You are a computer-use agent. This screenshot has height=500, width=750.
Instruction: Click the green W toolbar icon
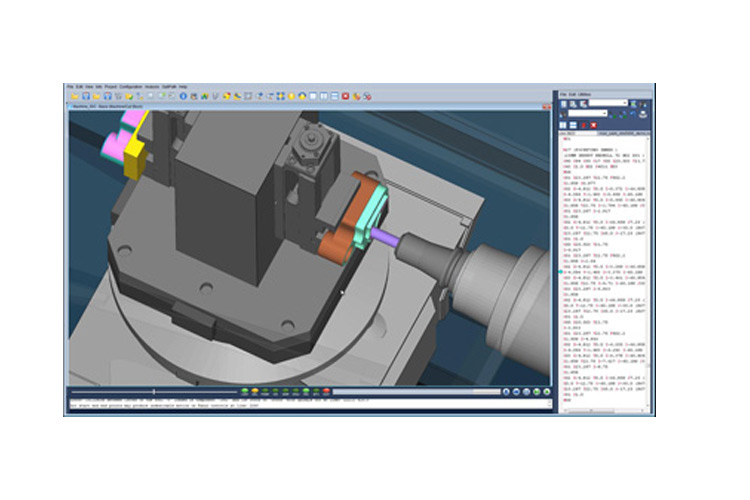tap(205, 96)
